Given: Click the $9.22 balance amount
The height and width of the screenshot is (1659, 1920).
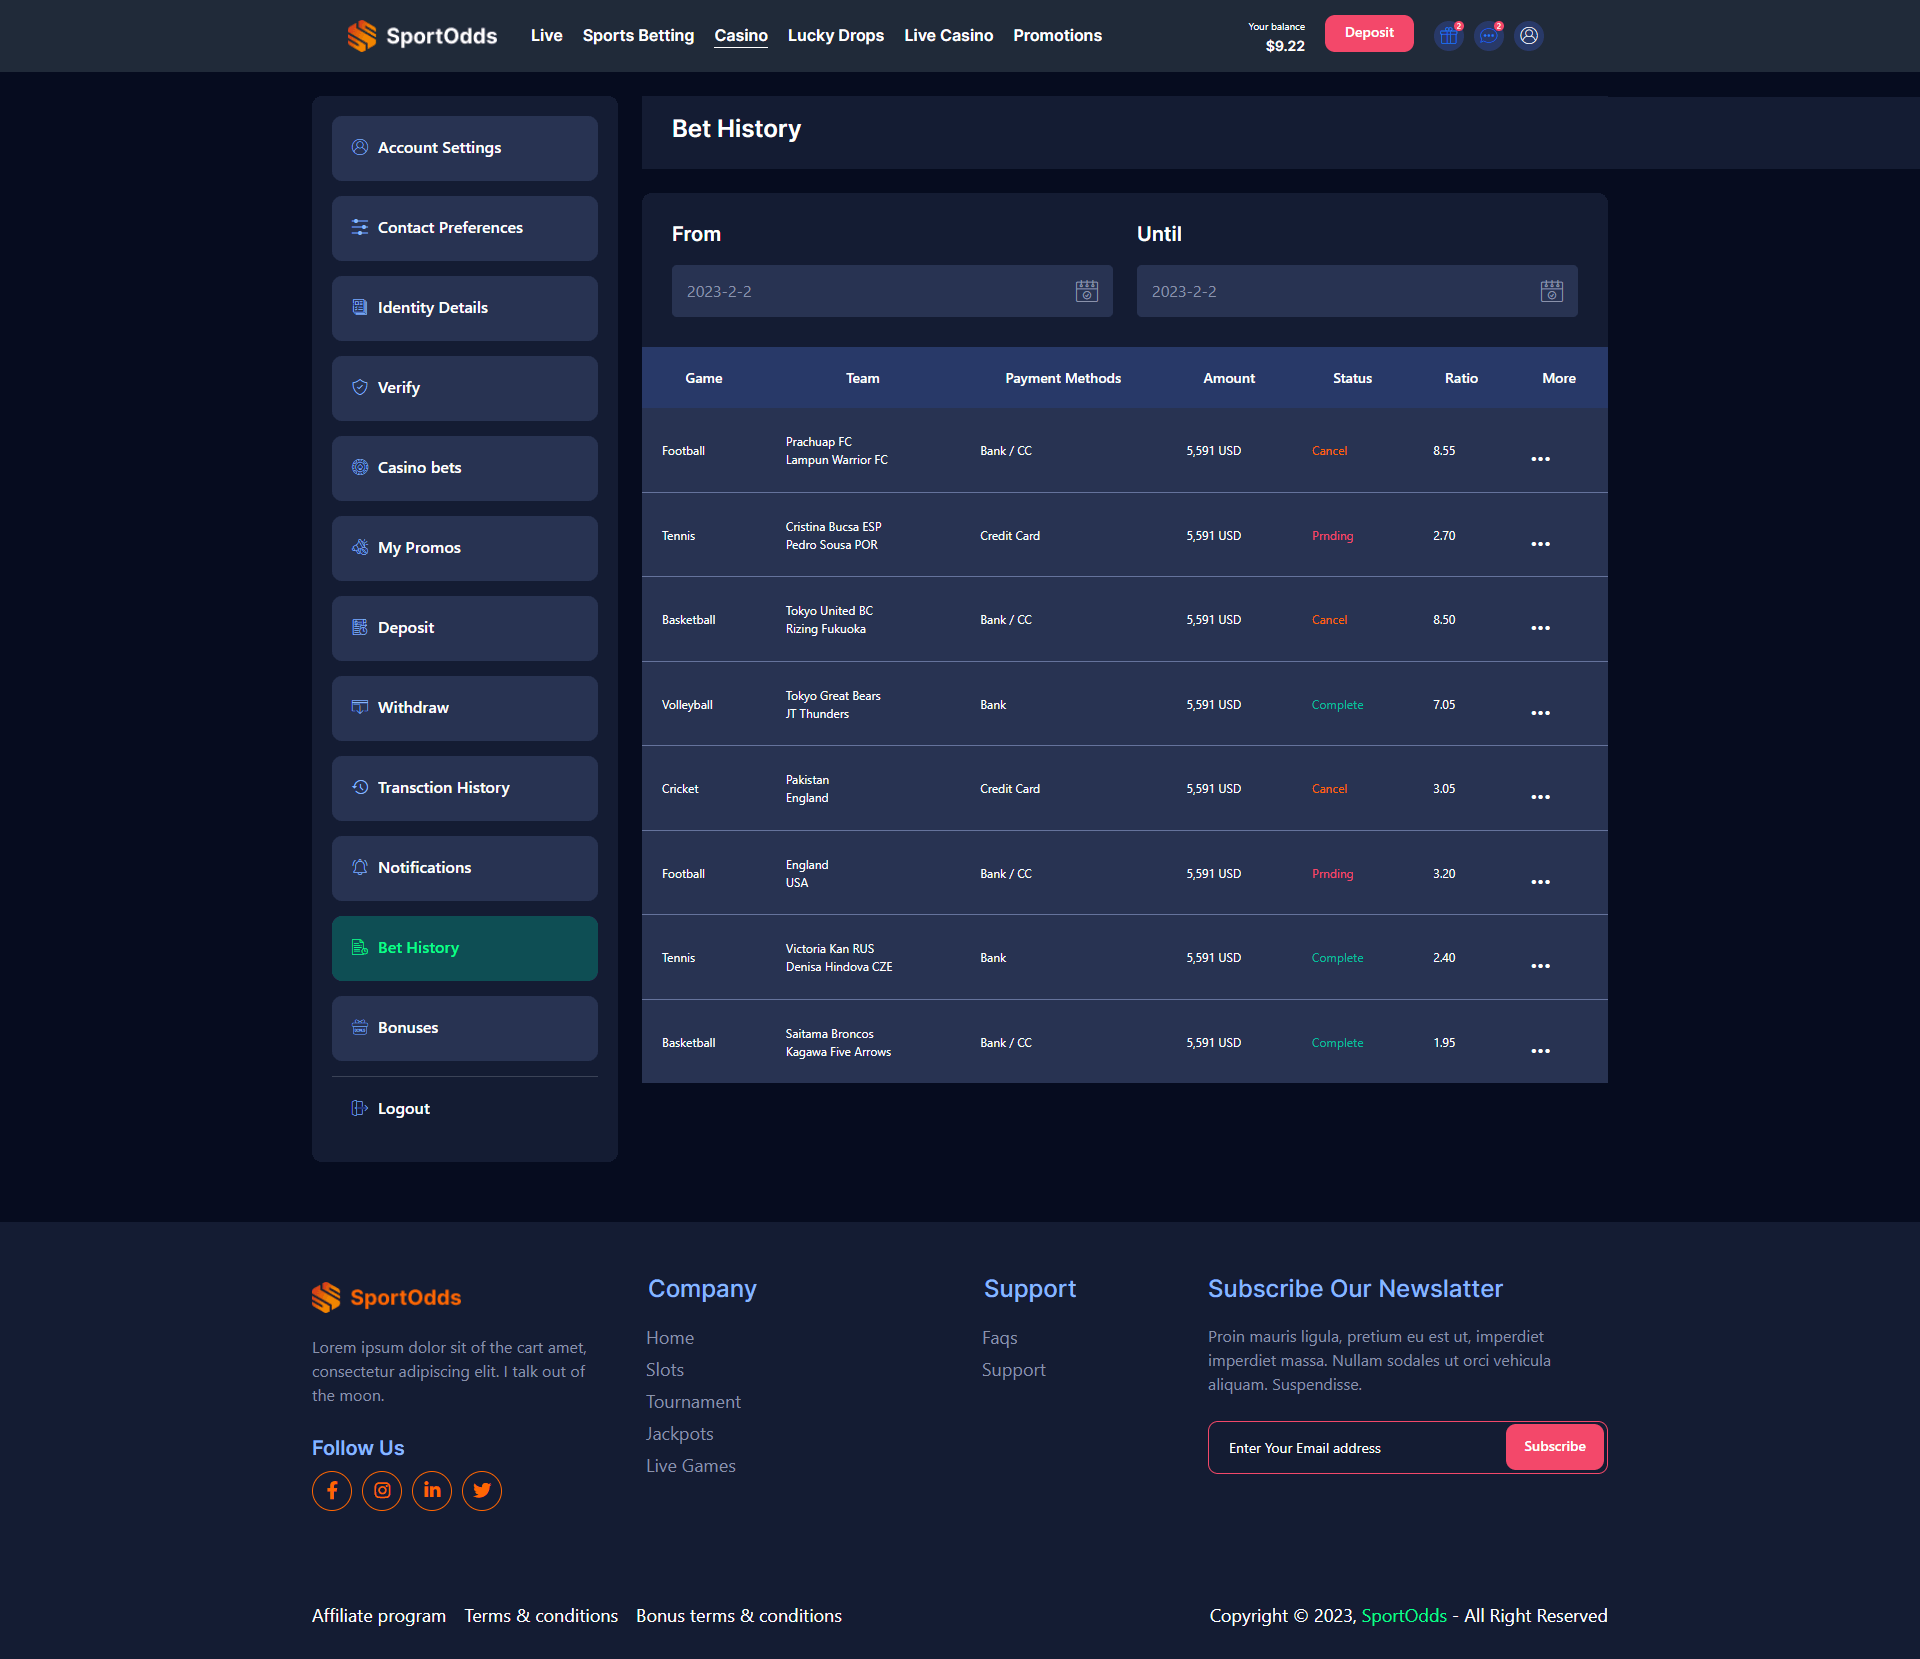Looking at the screenshot, I should coord(1285,46).
